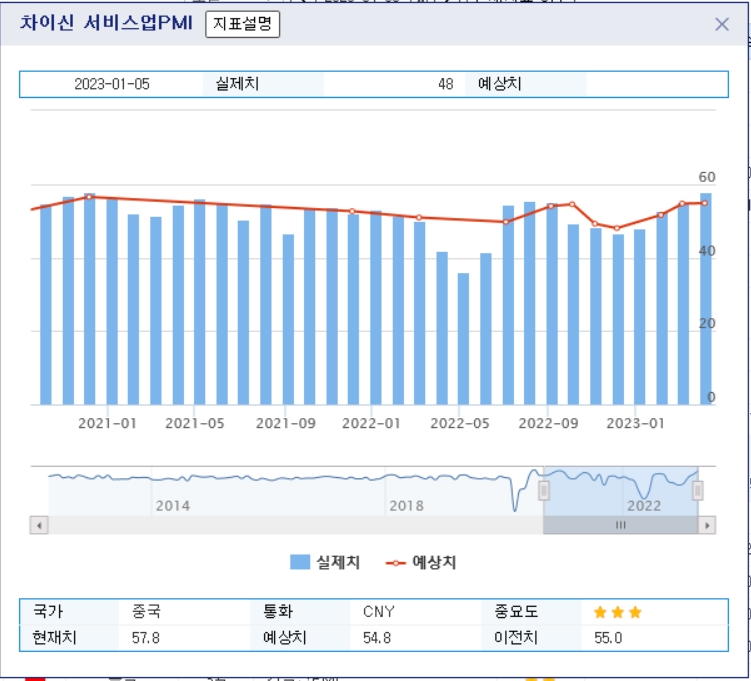Click the 2022 label in navigator

pyautogui.click(x=644, y=506)
